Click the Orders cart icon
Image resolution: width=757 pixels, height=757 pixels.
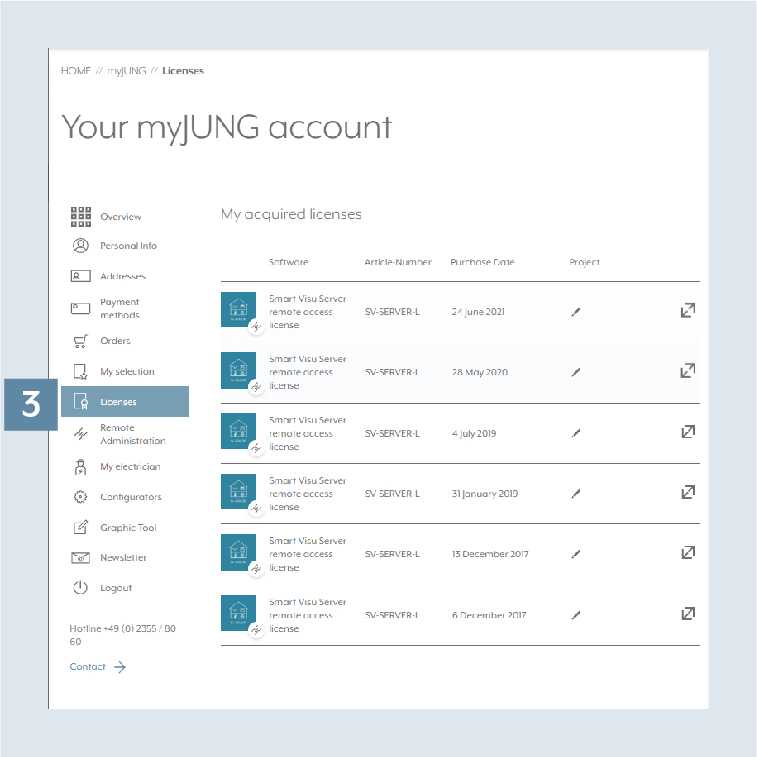click(x=81, y=341)
